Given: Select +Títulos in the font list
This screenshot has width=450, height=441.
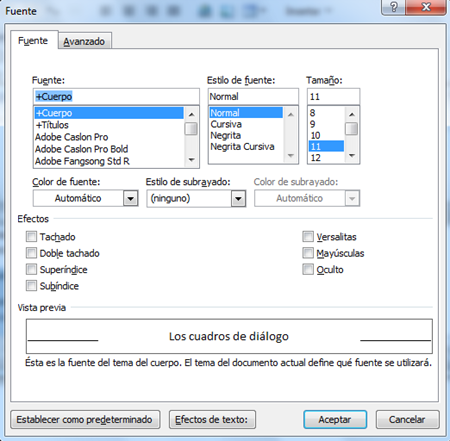Looking at the screenshot, I should 109,125.
